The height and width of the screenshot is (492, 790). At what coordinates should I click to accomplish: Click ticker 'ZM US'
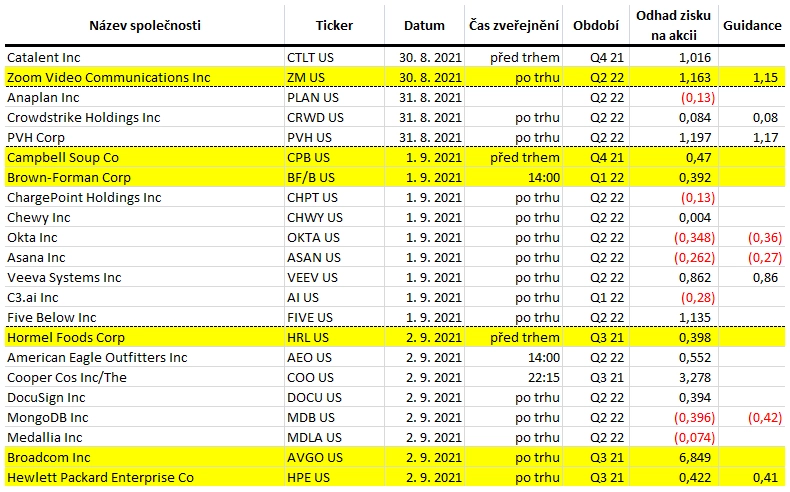(306, 78)
